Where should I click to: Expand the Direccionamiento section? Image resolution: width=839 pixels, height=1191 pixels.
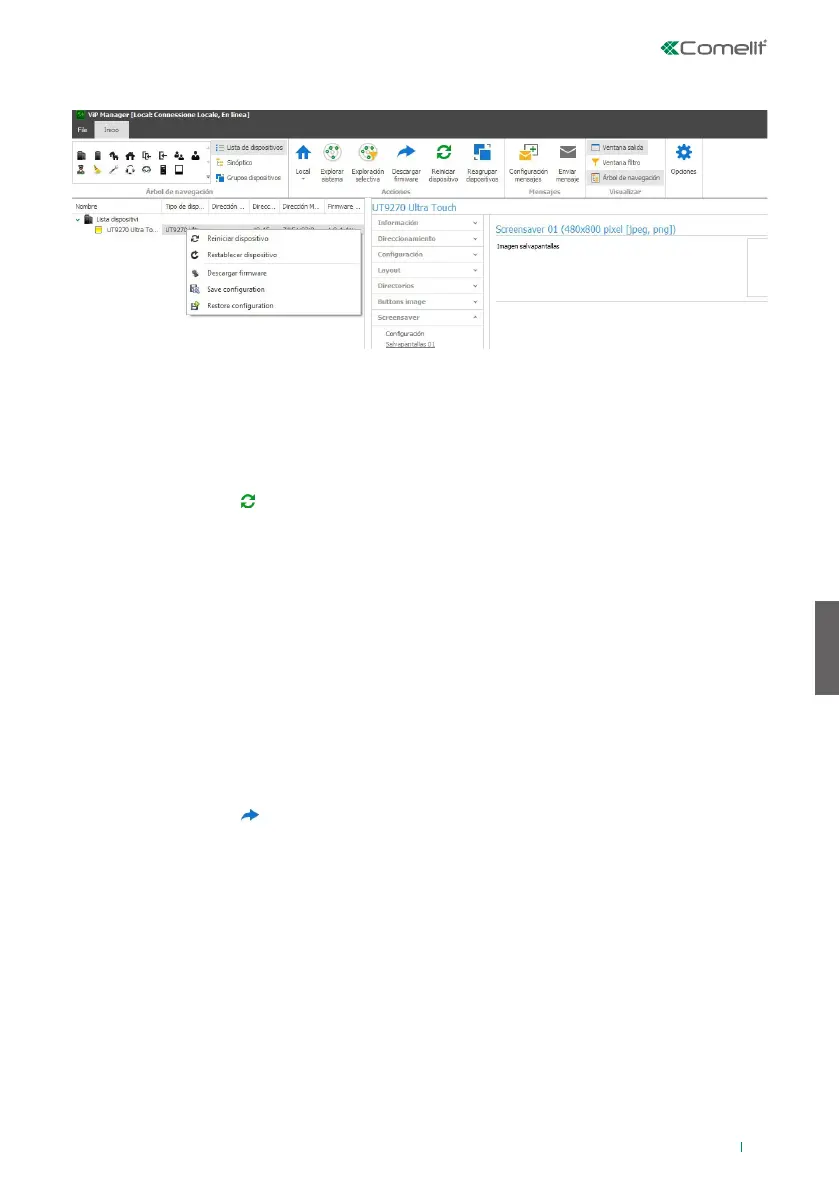[427, 239]
